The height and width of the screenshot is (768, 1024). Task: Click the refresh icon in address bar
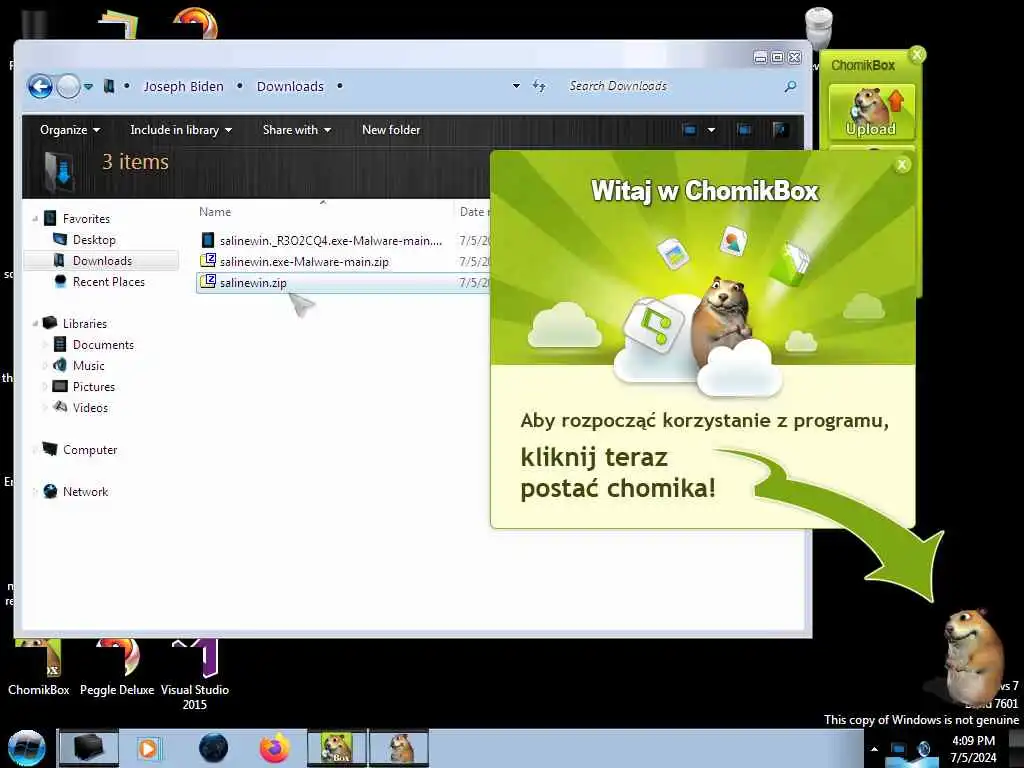pos(539,86)
